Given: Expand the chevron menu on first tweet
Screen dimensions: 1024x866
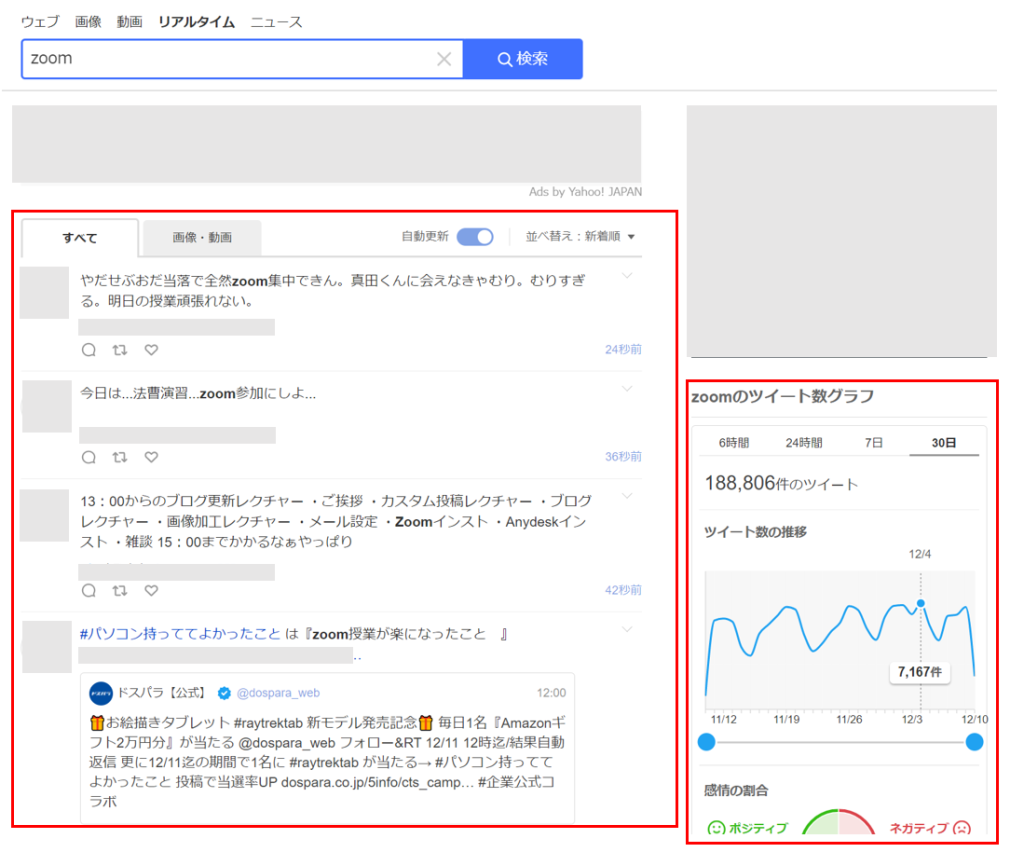Looking at the screenshot, I should point(627,276).
